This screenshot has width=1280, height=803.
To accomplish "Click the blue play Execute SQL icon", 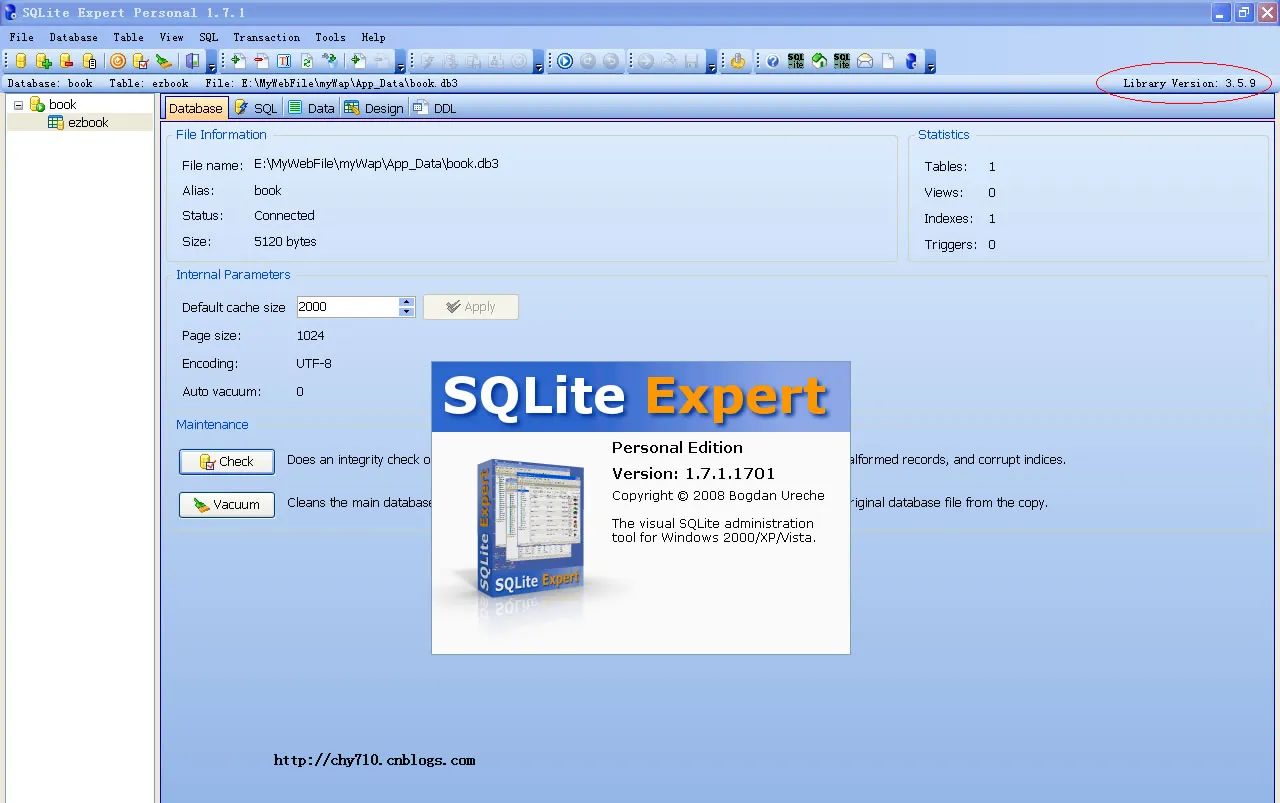I will 565,61.
